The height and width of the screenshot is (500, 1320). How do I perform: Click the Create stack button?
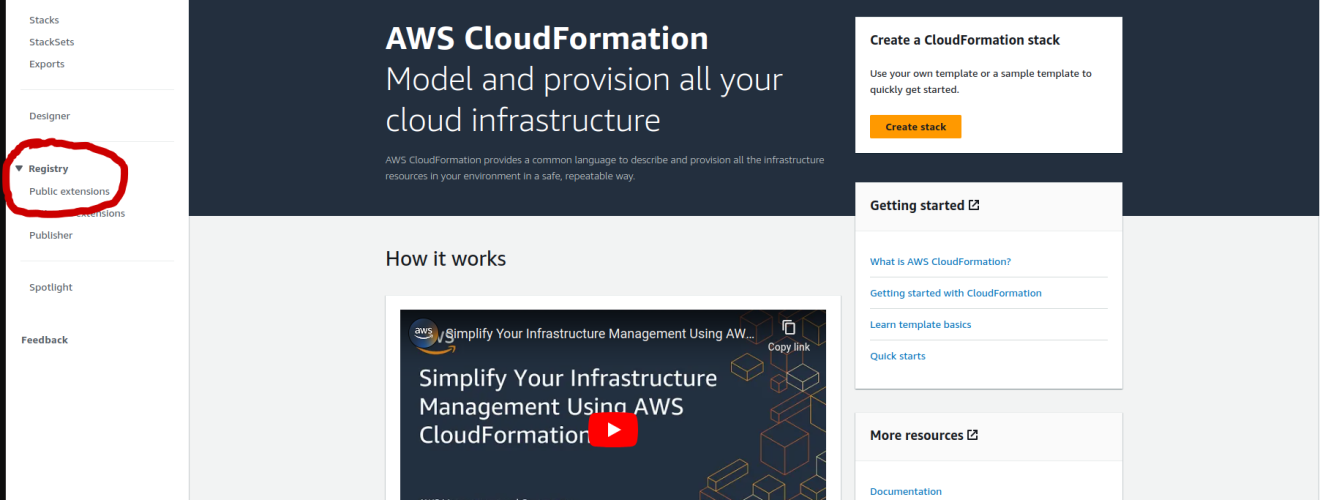pos(915,127)
